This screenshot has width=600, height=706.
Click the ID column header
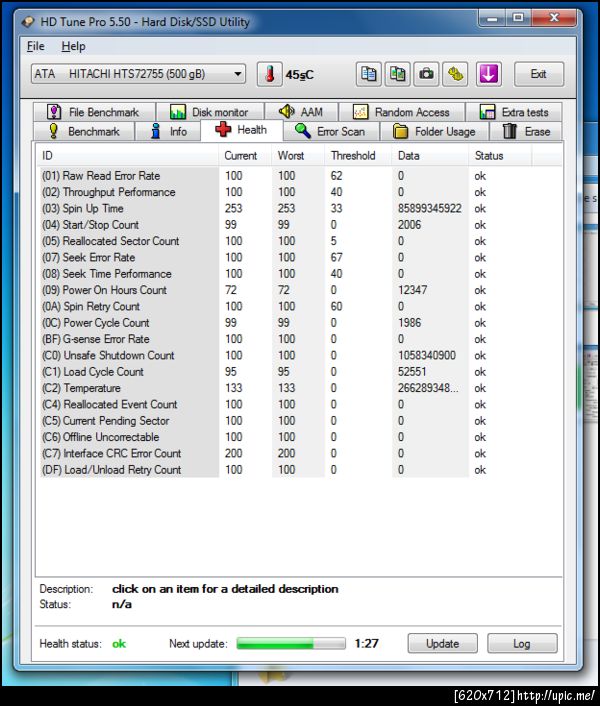click(x=127, y=156)
